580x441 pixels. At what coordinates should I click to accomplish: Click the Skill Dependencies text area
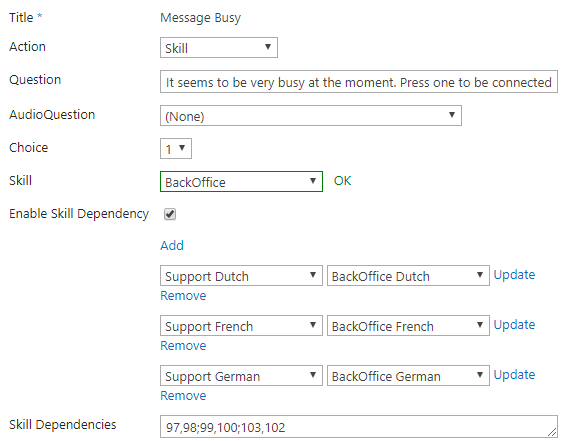(x=358, y=427)
